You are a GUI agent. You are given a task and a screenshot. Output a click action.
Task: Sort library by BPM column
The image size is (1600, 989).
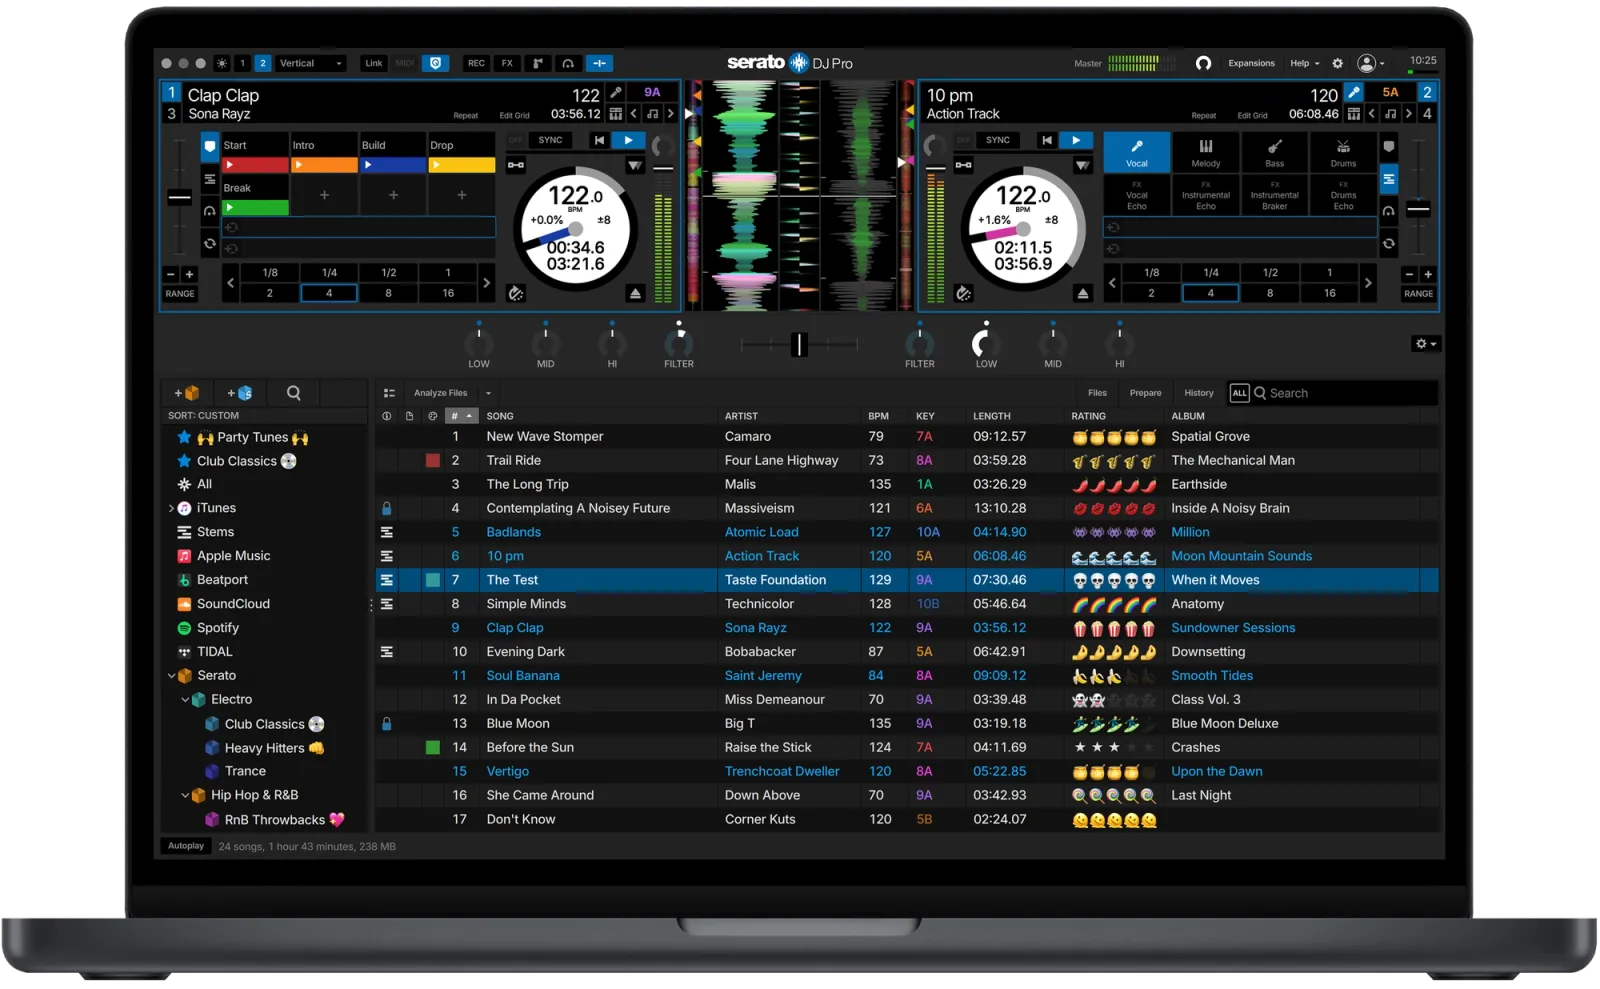878,417
